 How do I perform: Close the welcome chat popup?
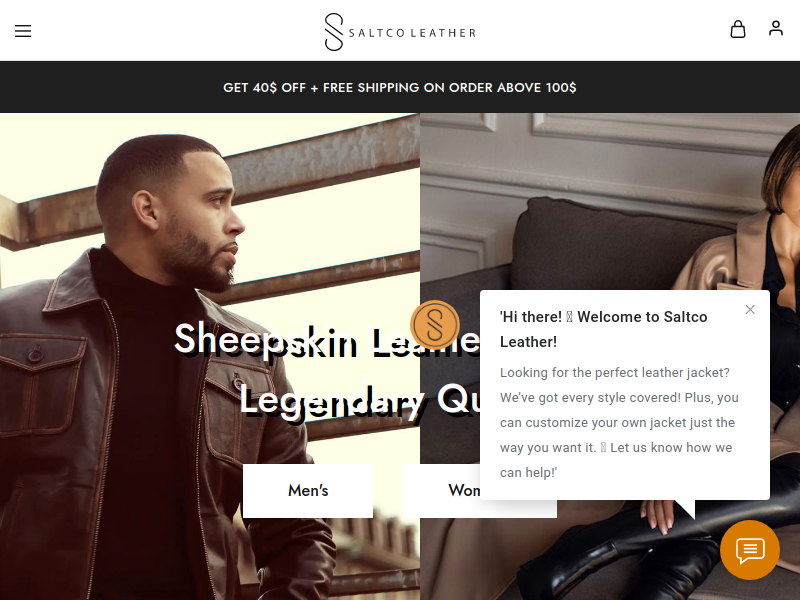click(750, 310)
